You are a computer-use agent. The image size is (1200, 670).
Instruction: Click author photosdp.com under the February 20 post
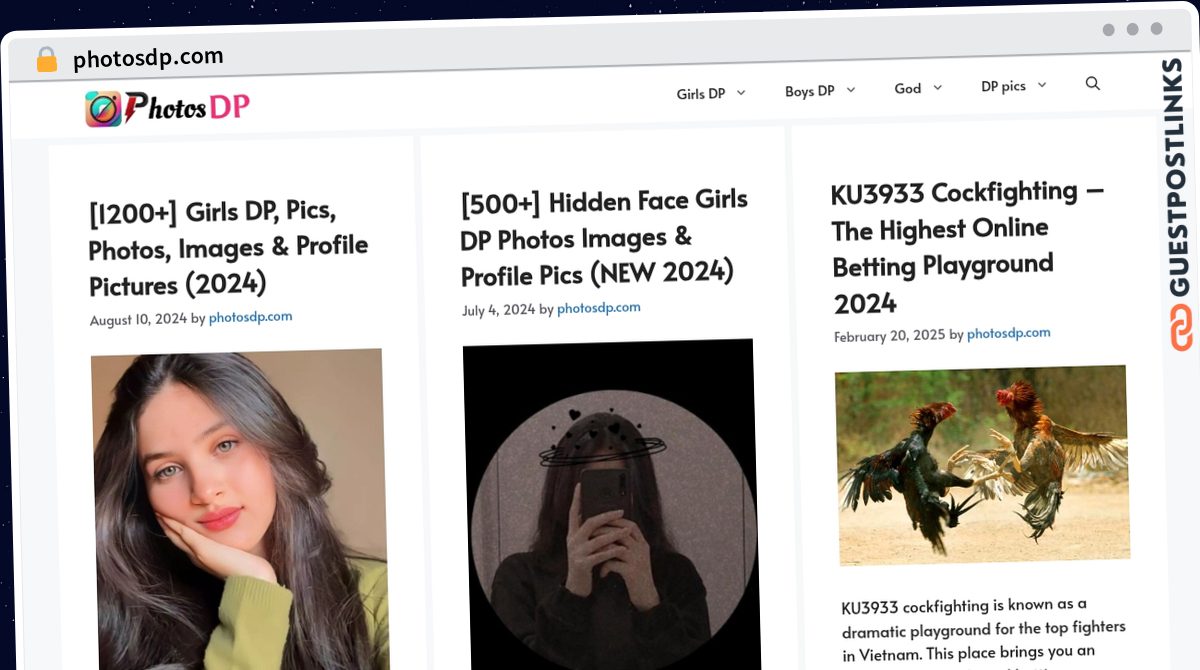pyautogui.click(x=1008, y=333)
